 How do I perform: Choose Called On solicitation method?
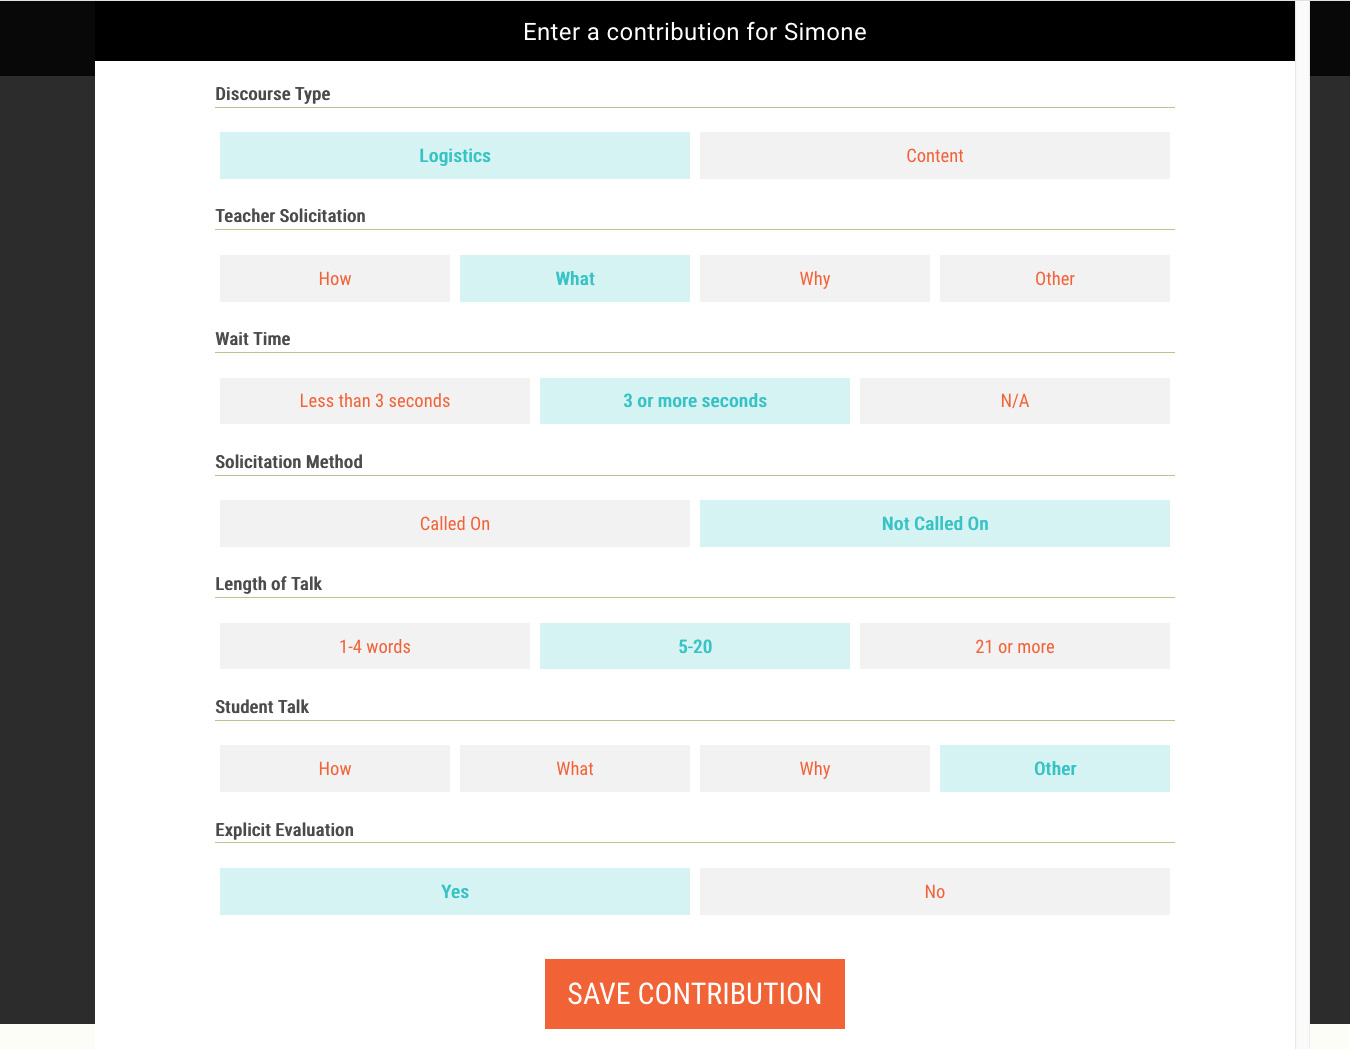click(x=455, y=524)
